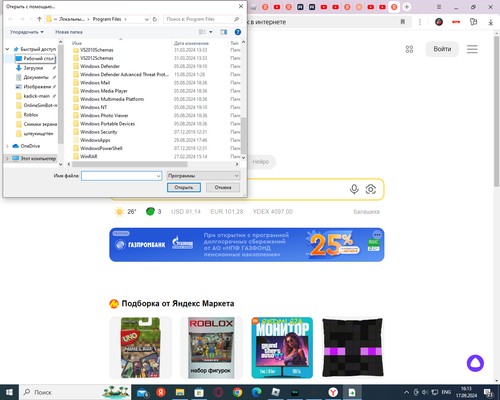Image resolution: width=500 pixels, height=400 pixels.
Task: Sort files by the Имя column header
Action: (77, 43)
